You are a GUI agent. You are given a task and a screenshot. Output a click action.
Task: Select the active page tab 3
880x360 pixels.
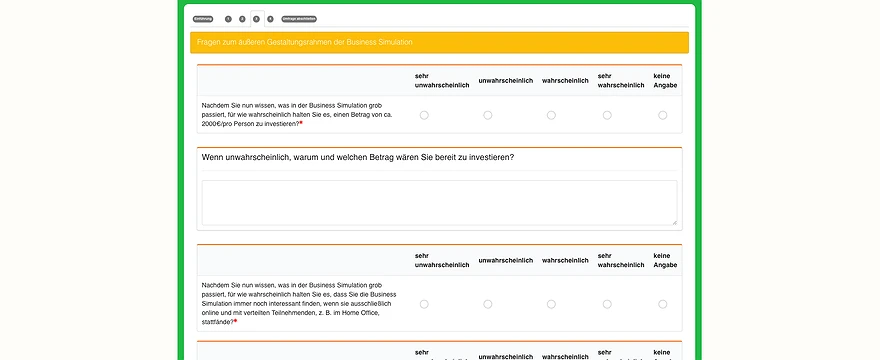[256, 19]
